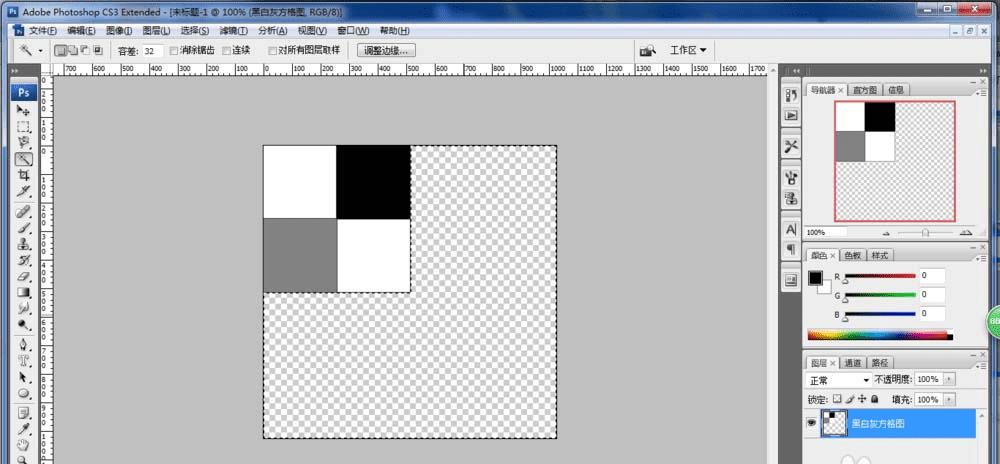Screen dimensions: 1000x464
Task: Select the Eyedropper tool
Action: pyautogui.click(x=24, y=430)
